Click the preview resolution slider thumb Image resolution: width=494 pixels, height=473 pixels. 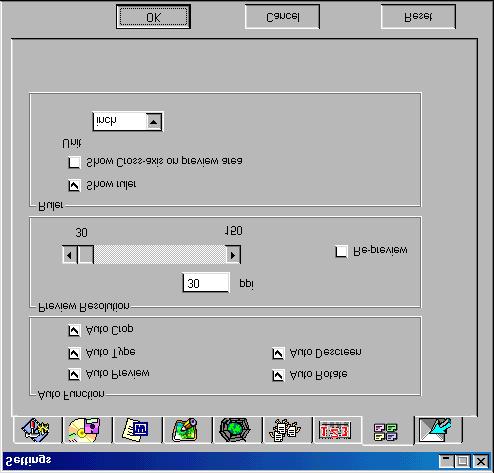(85, 255)
